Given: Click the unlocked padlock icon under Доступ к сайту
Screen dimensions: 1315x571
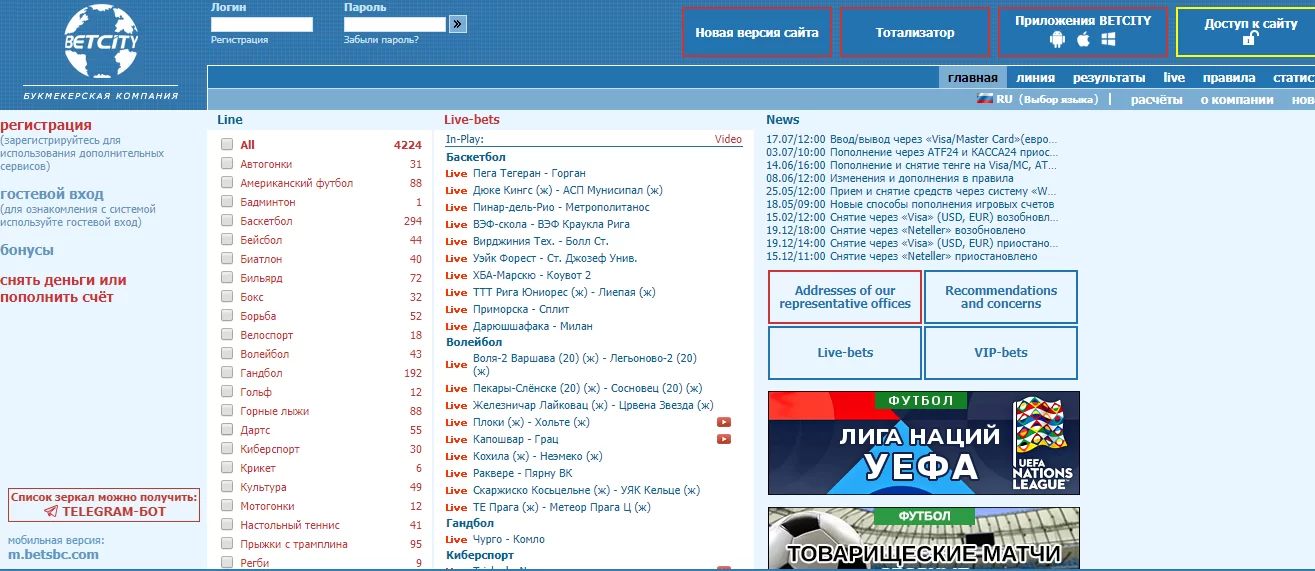Looking at the screenshot, I should [x=1250, y=39].
